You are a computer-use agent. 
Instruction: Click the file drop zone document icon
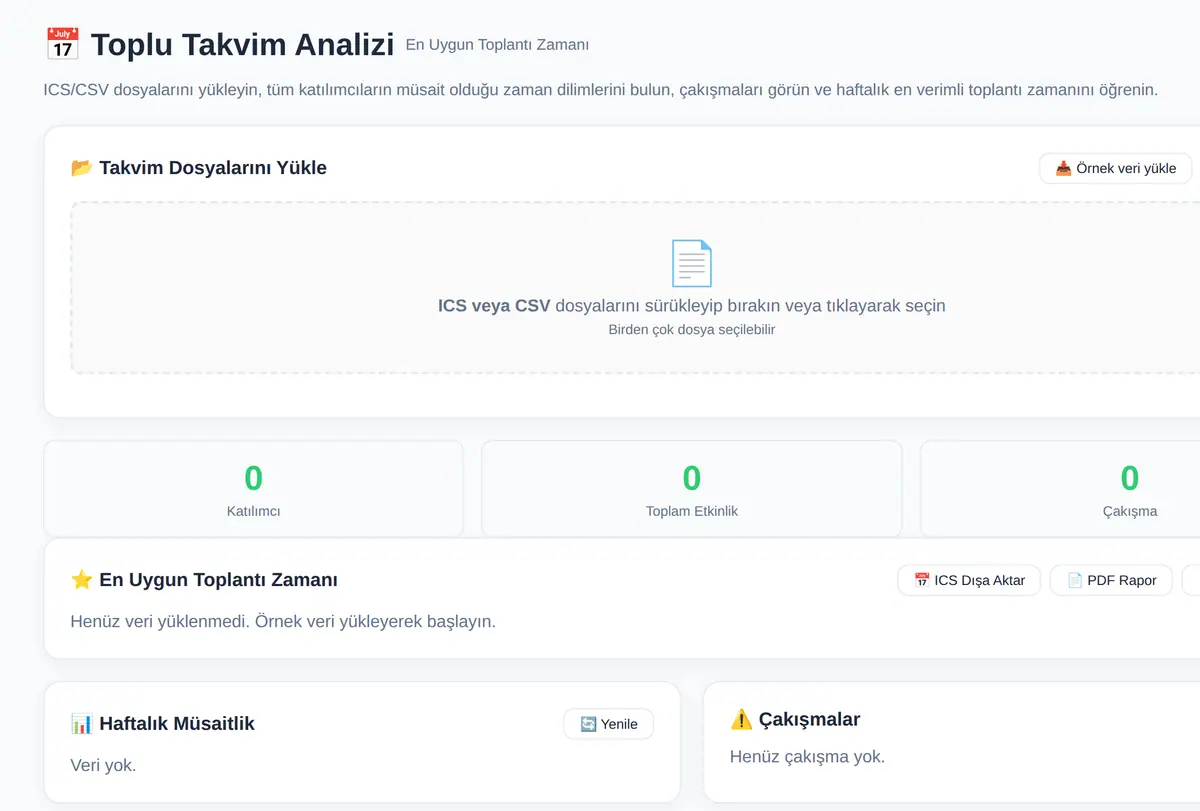click(692, 263)
